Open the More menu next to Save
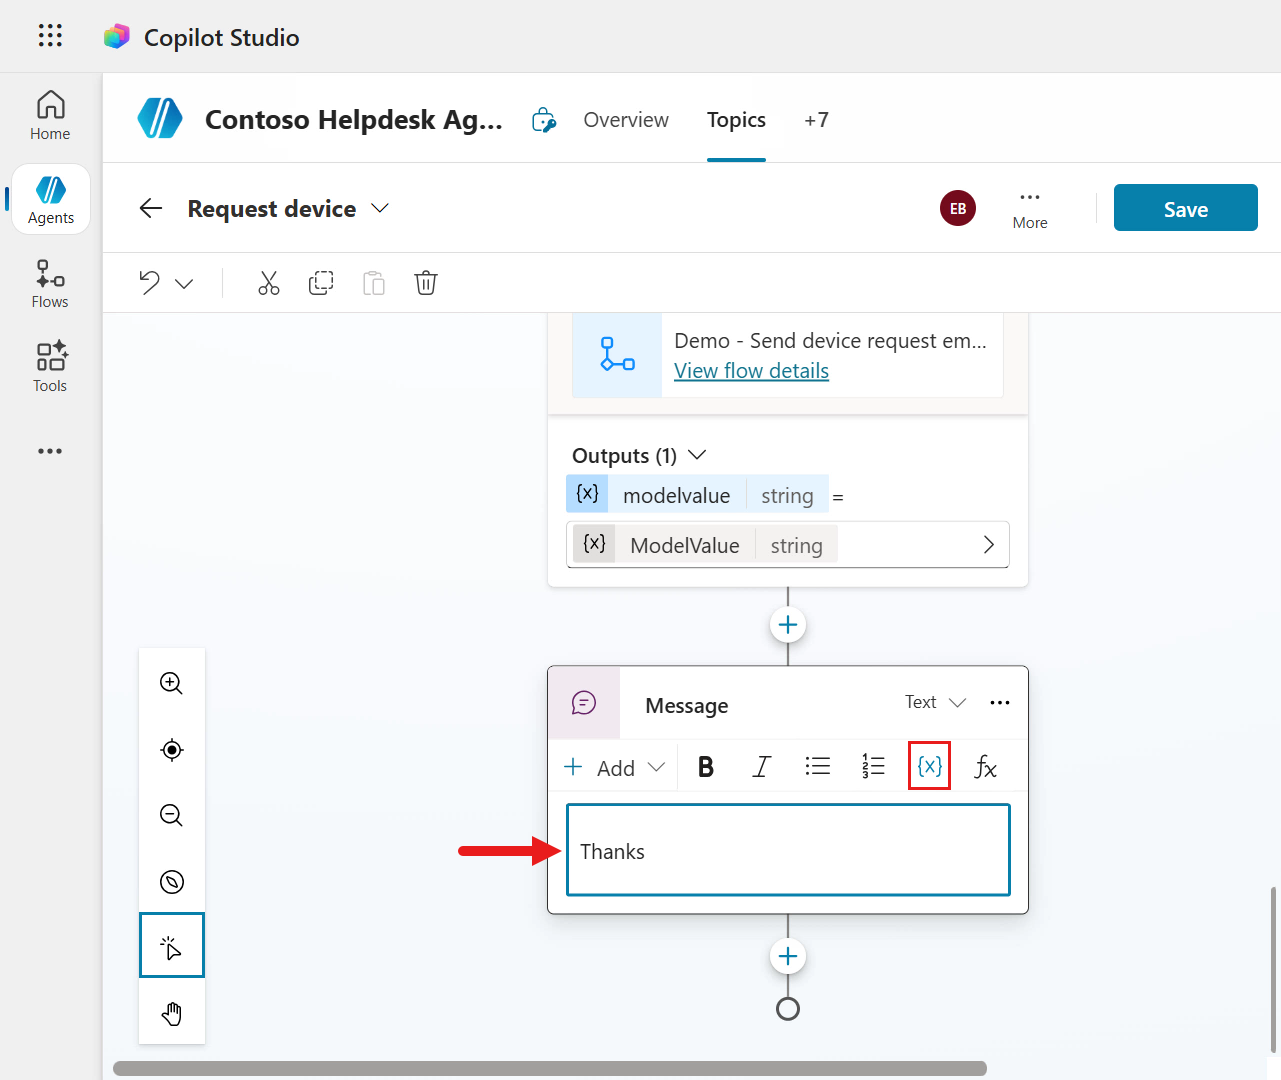1281x1080 pixels. click(x=1030, y=208)
